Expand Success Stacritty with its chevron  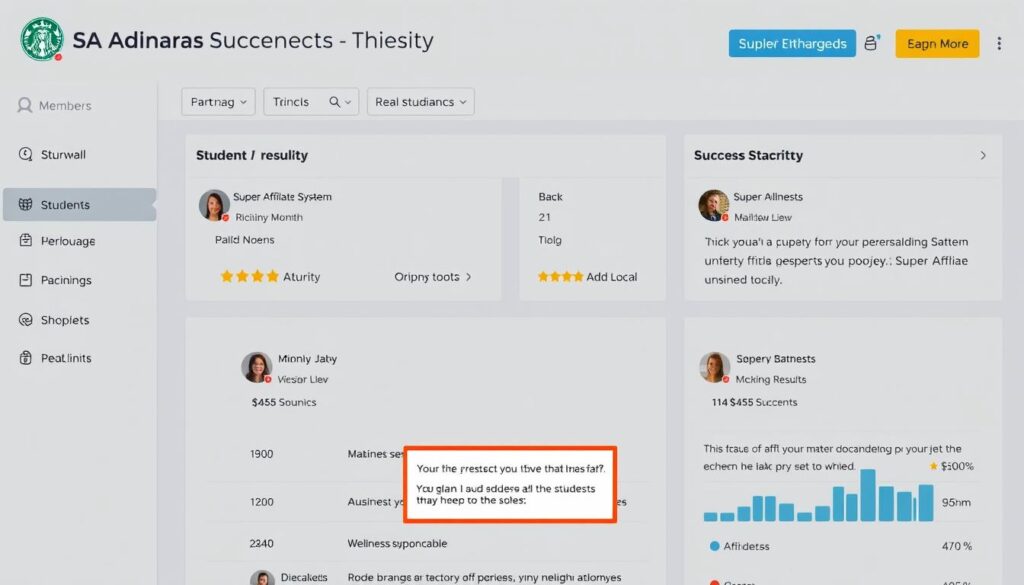pos(983,155)
